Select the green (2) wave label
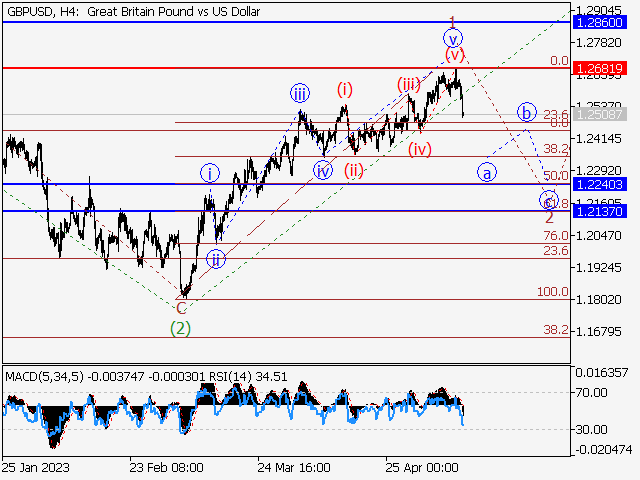 (x=180, y=328)
